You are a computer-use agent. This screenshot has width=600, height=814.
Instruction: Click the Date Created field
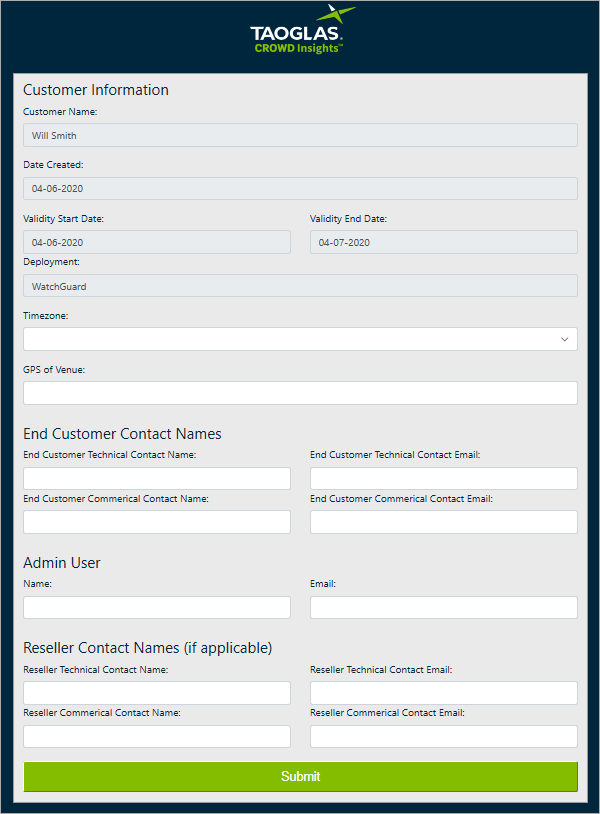[x=300, y=188]
